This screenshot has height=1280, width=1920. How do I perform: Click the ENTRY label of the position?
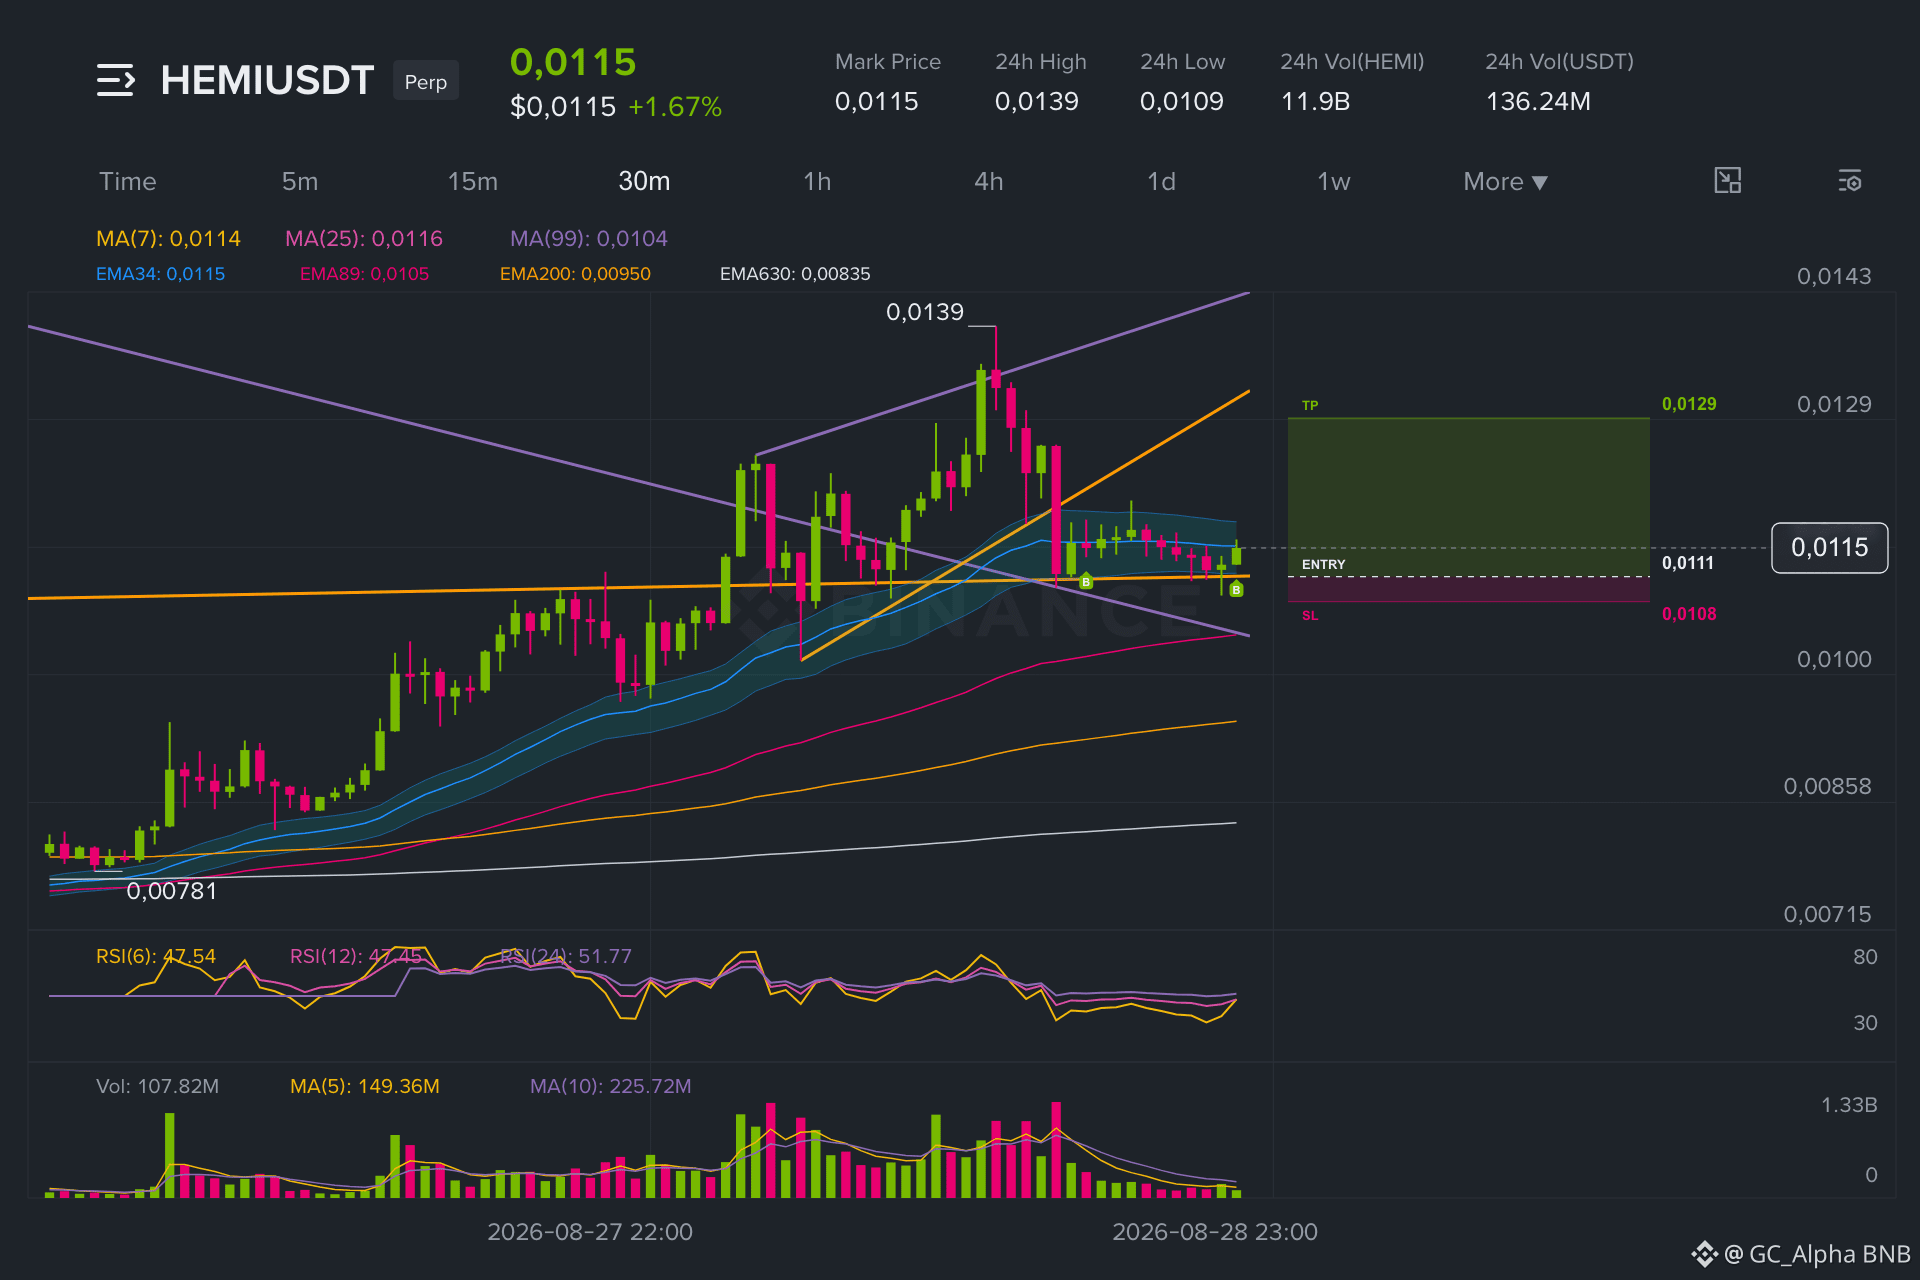coord(1323,565)
